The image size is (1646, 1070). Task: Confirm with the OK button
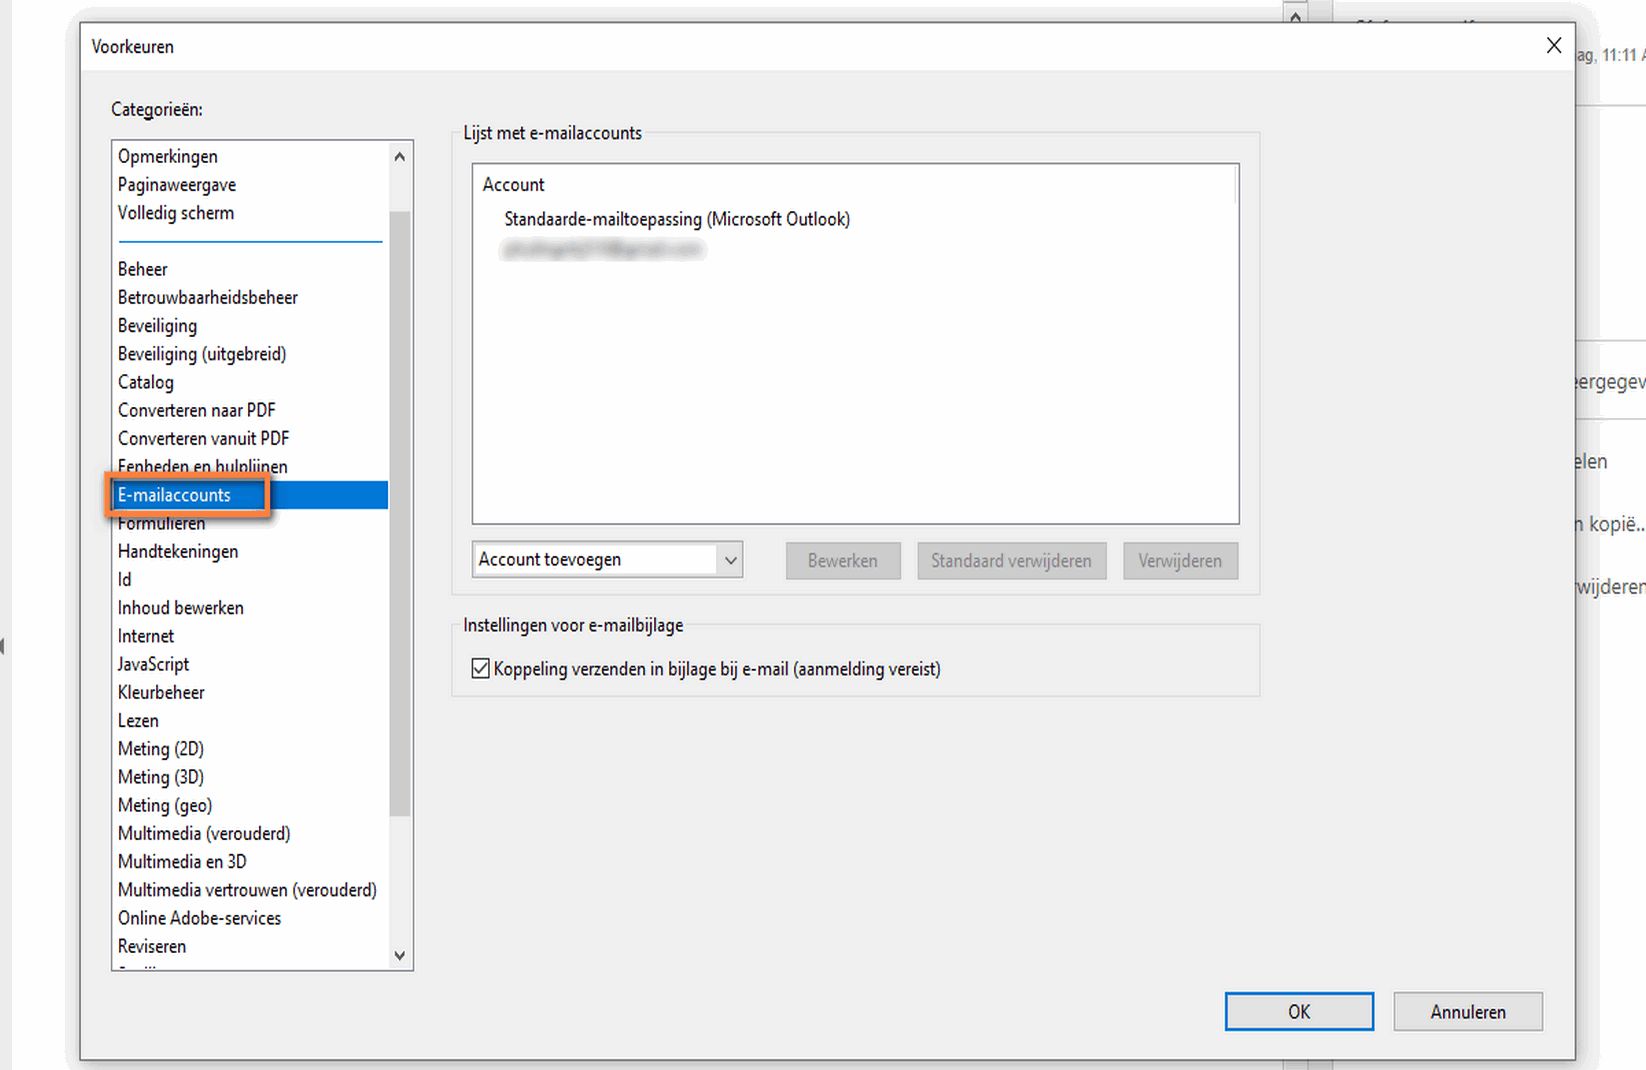click(x=1299, y=1012)
